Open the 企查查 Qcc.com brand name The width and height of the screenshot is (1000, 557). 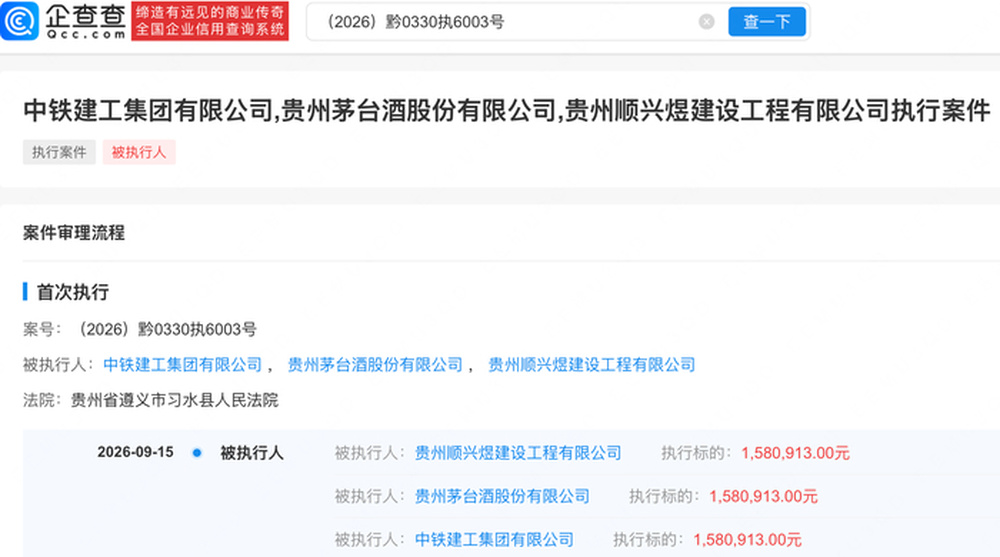85,21
